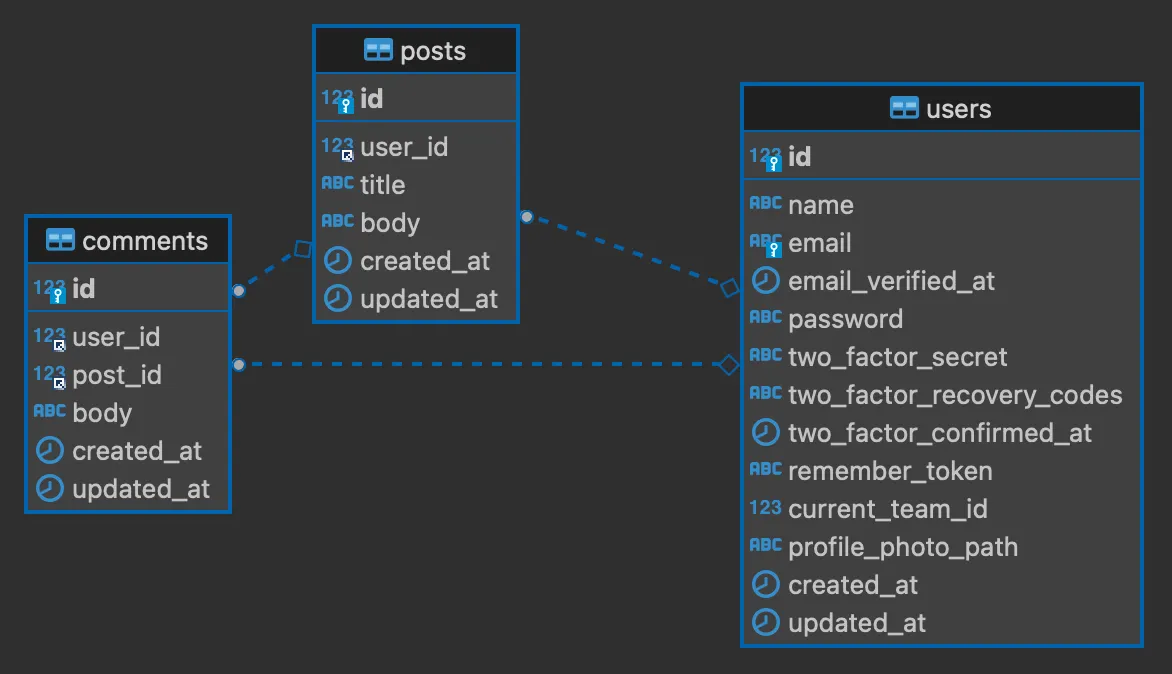Image resolution: width=1172 pixels, height=674 pixels.
Task: Click the ABC icon next to users password
Action: [x=765, y=318]
